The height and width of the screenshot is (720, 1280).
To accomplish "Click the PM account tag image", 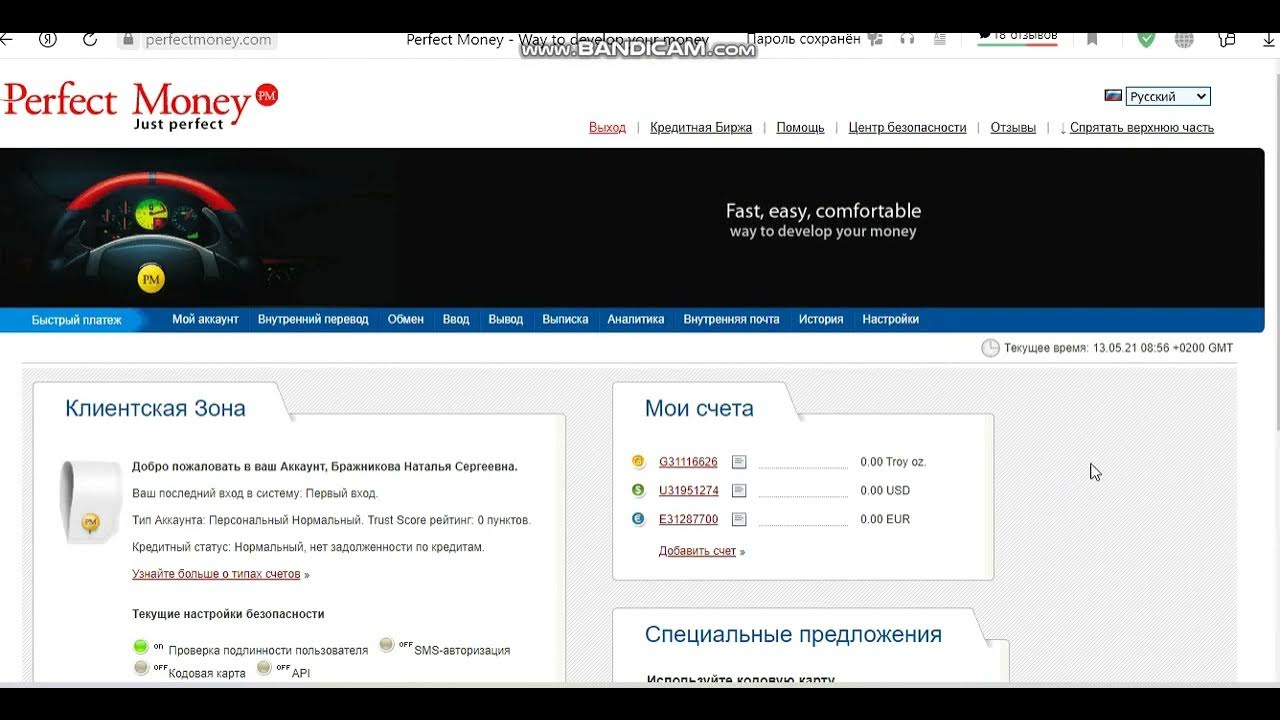I will (91, 502).
